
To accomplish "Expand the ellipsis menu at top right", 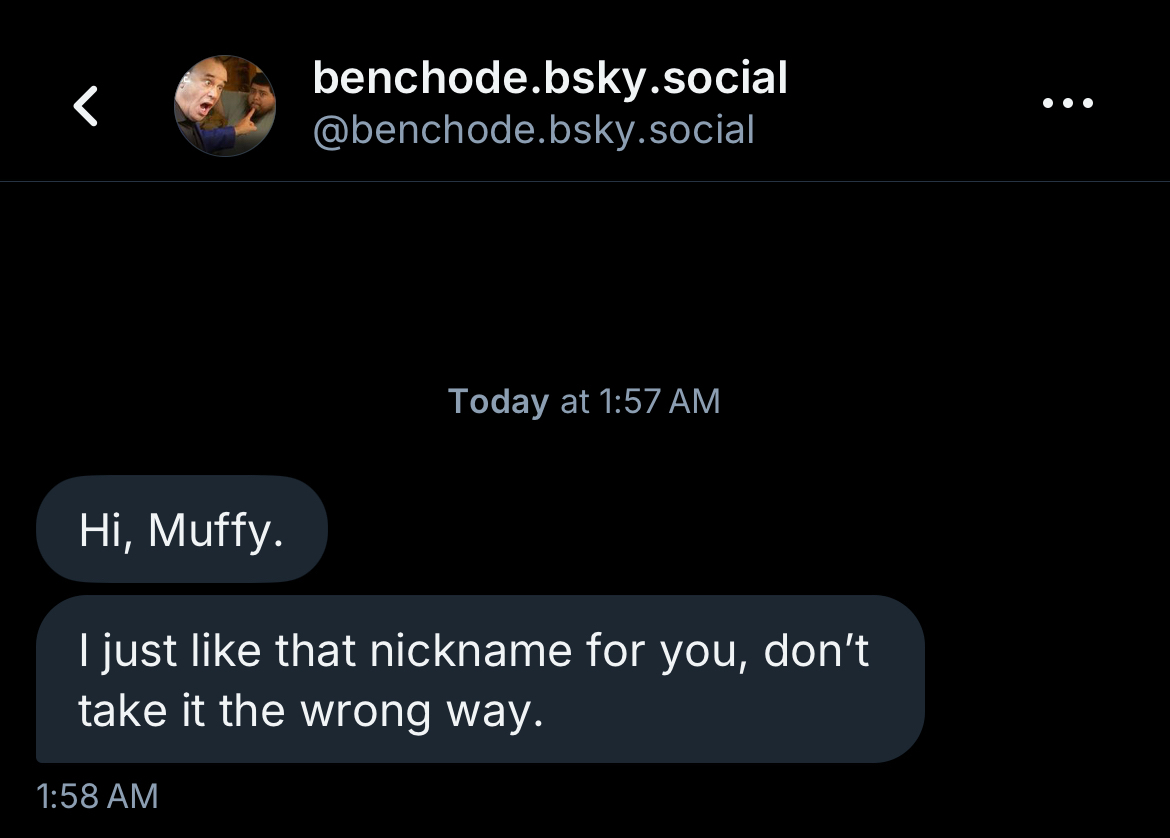I will point(1067,103).
